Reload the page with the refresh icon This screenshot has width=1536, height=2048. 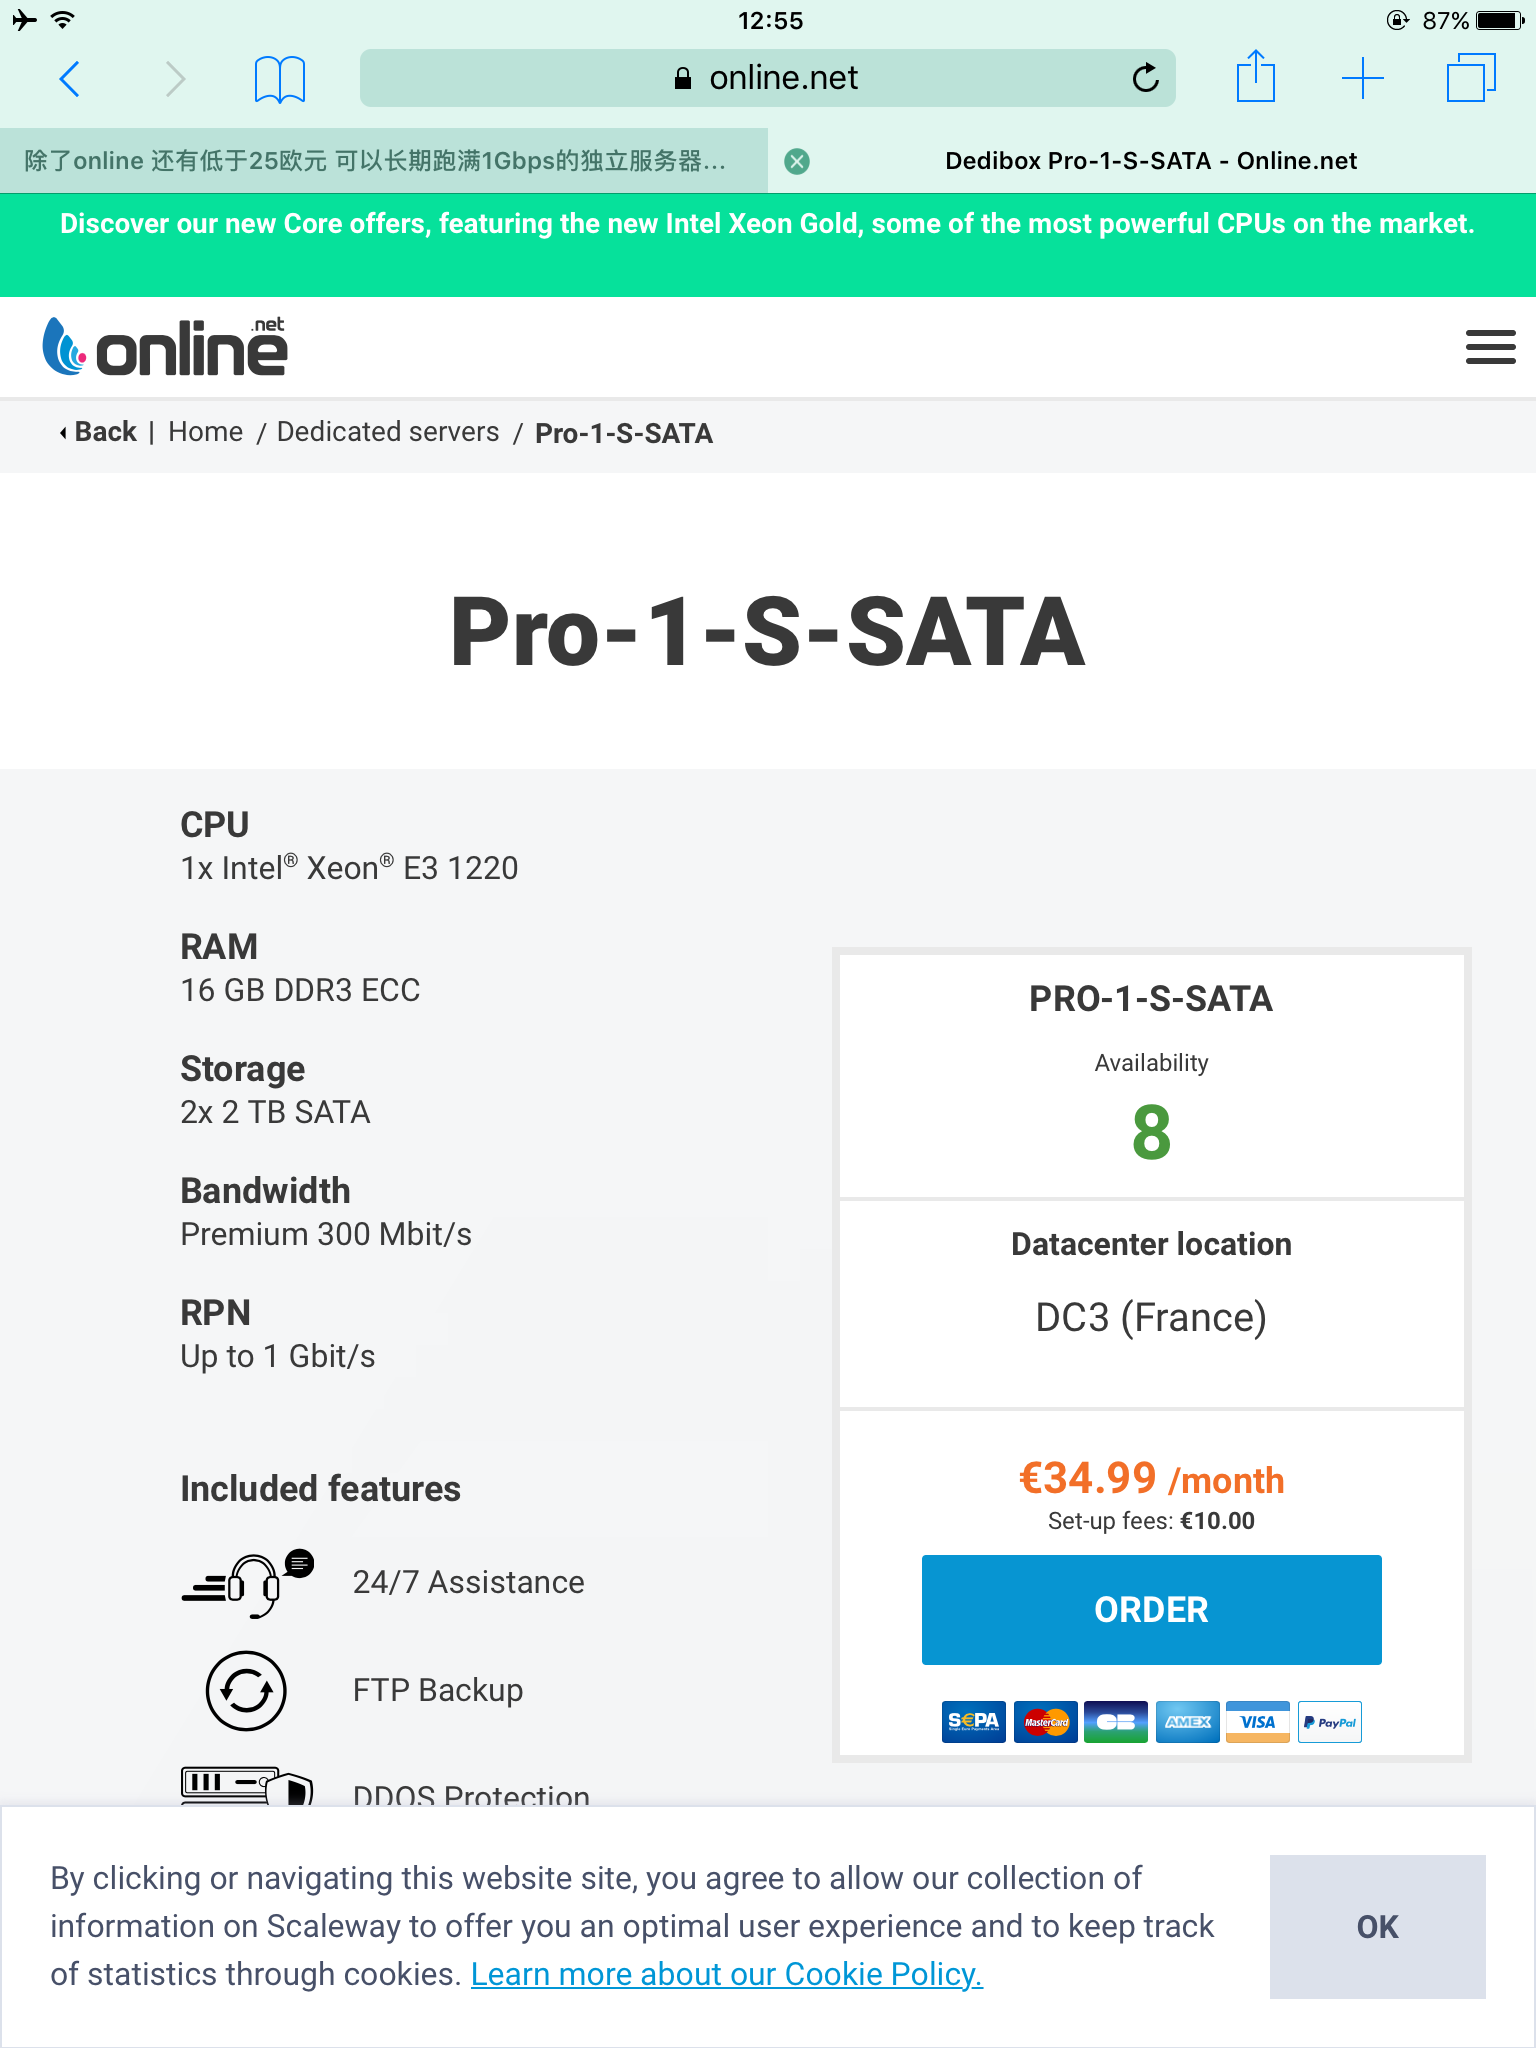(1145, 78)
